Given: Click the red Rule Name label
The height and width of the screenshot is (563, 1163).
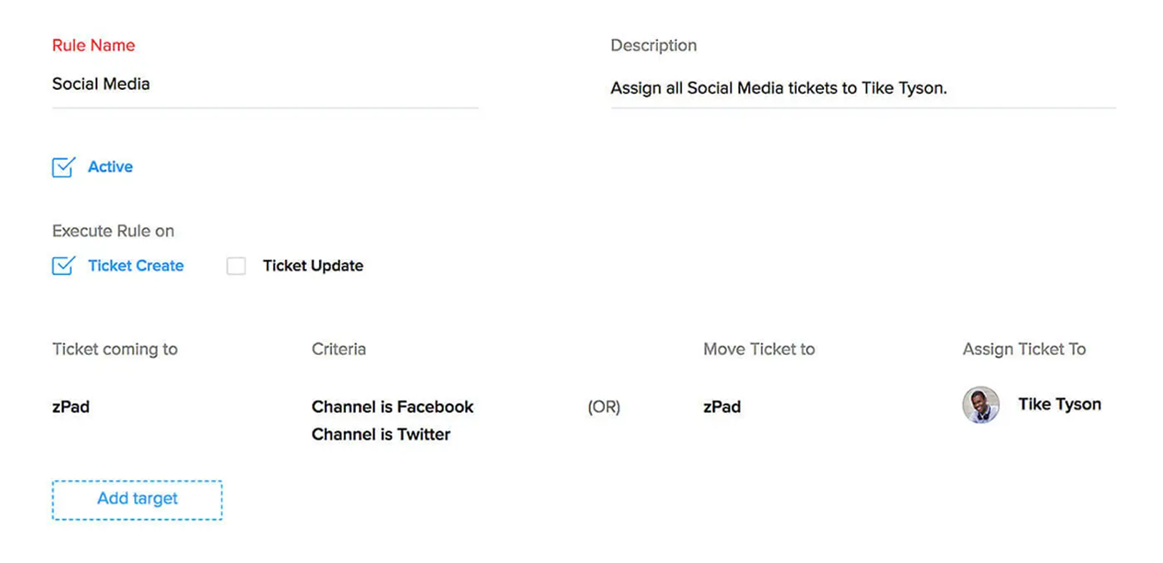Looking at the screenshot, I should point(93,45).
